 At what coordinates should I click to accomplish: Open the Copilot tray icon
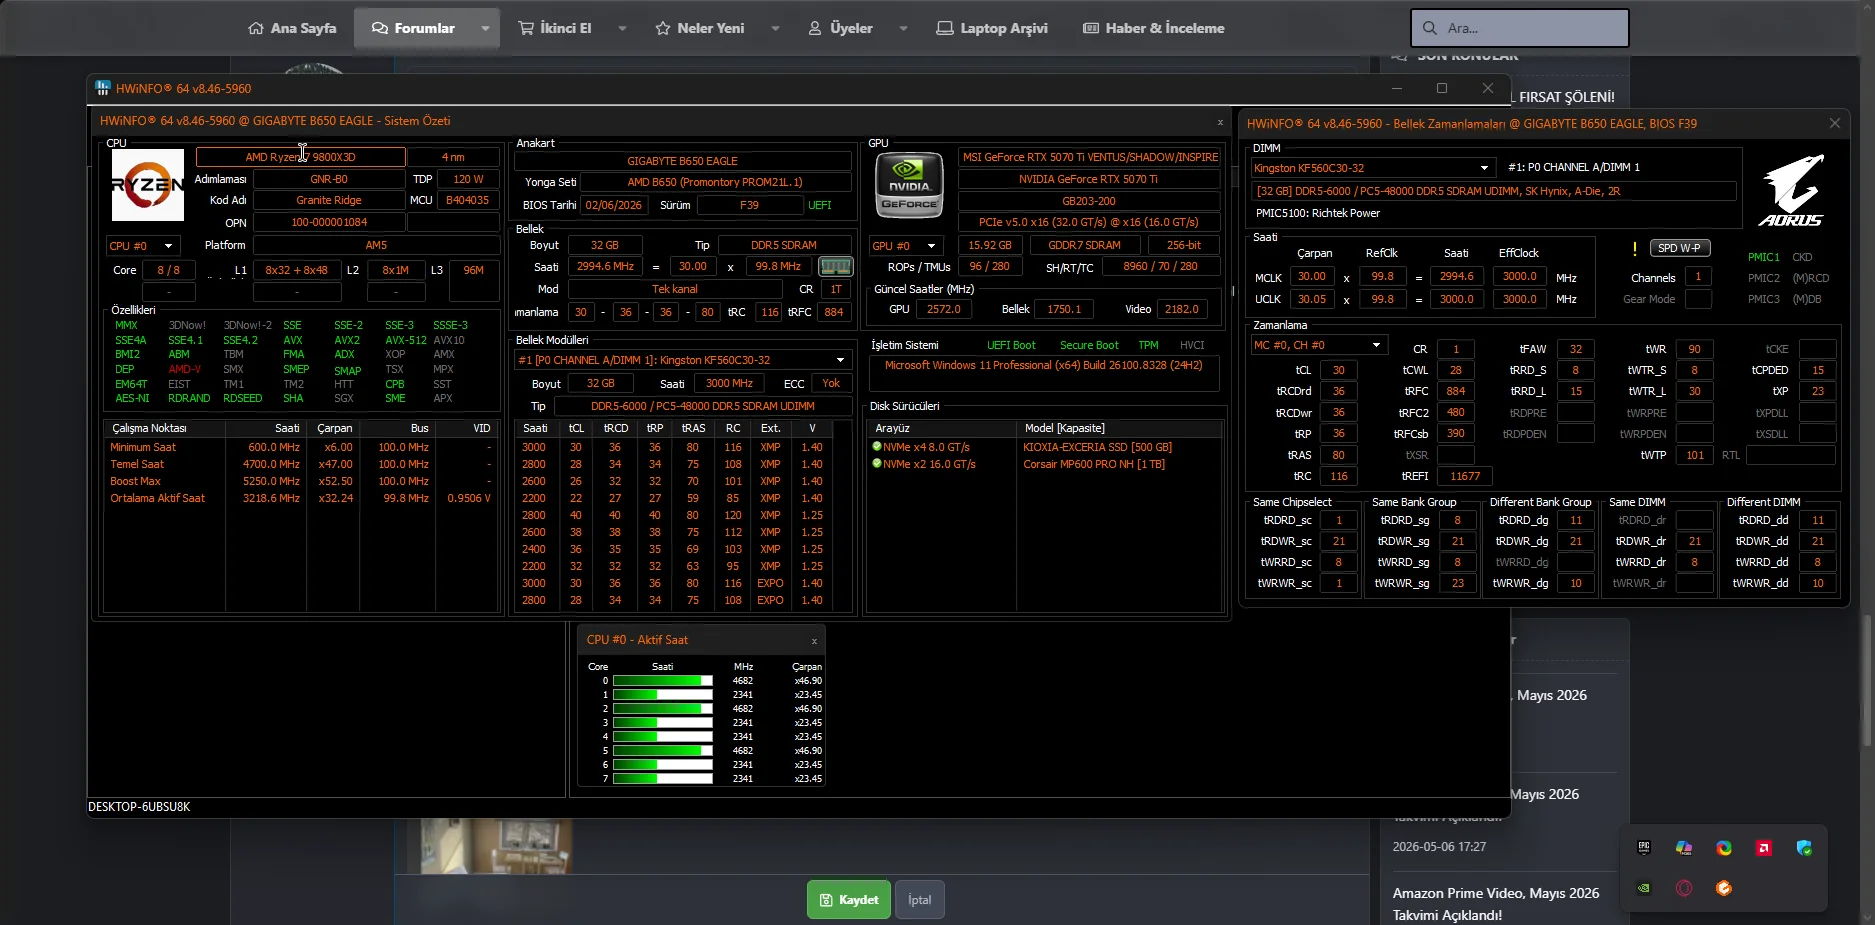coord(1684,848)
